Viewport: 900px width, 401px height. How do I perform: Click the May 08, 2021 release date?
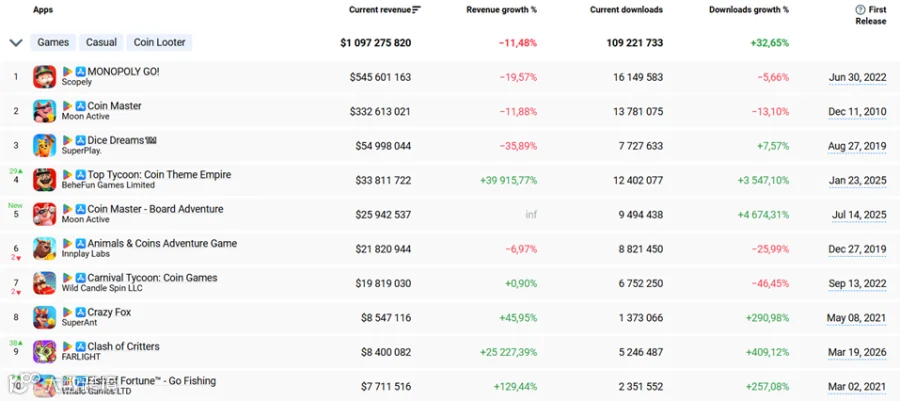click(856, 318)
